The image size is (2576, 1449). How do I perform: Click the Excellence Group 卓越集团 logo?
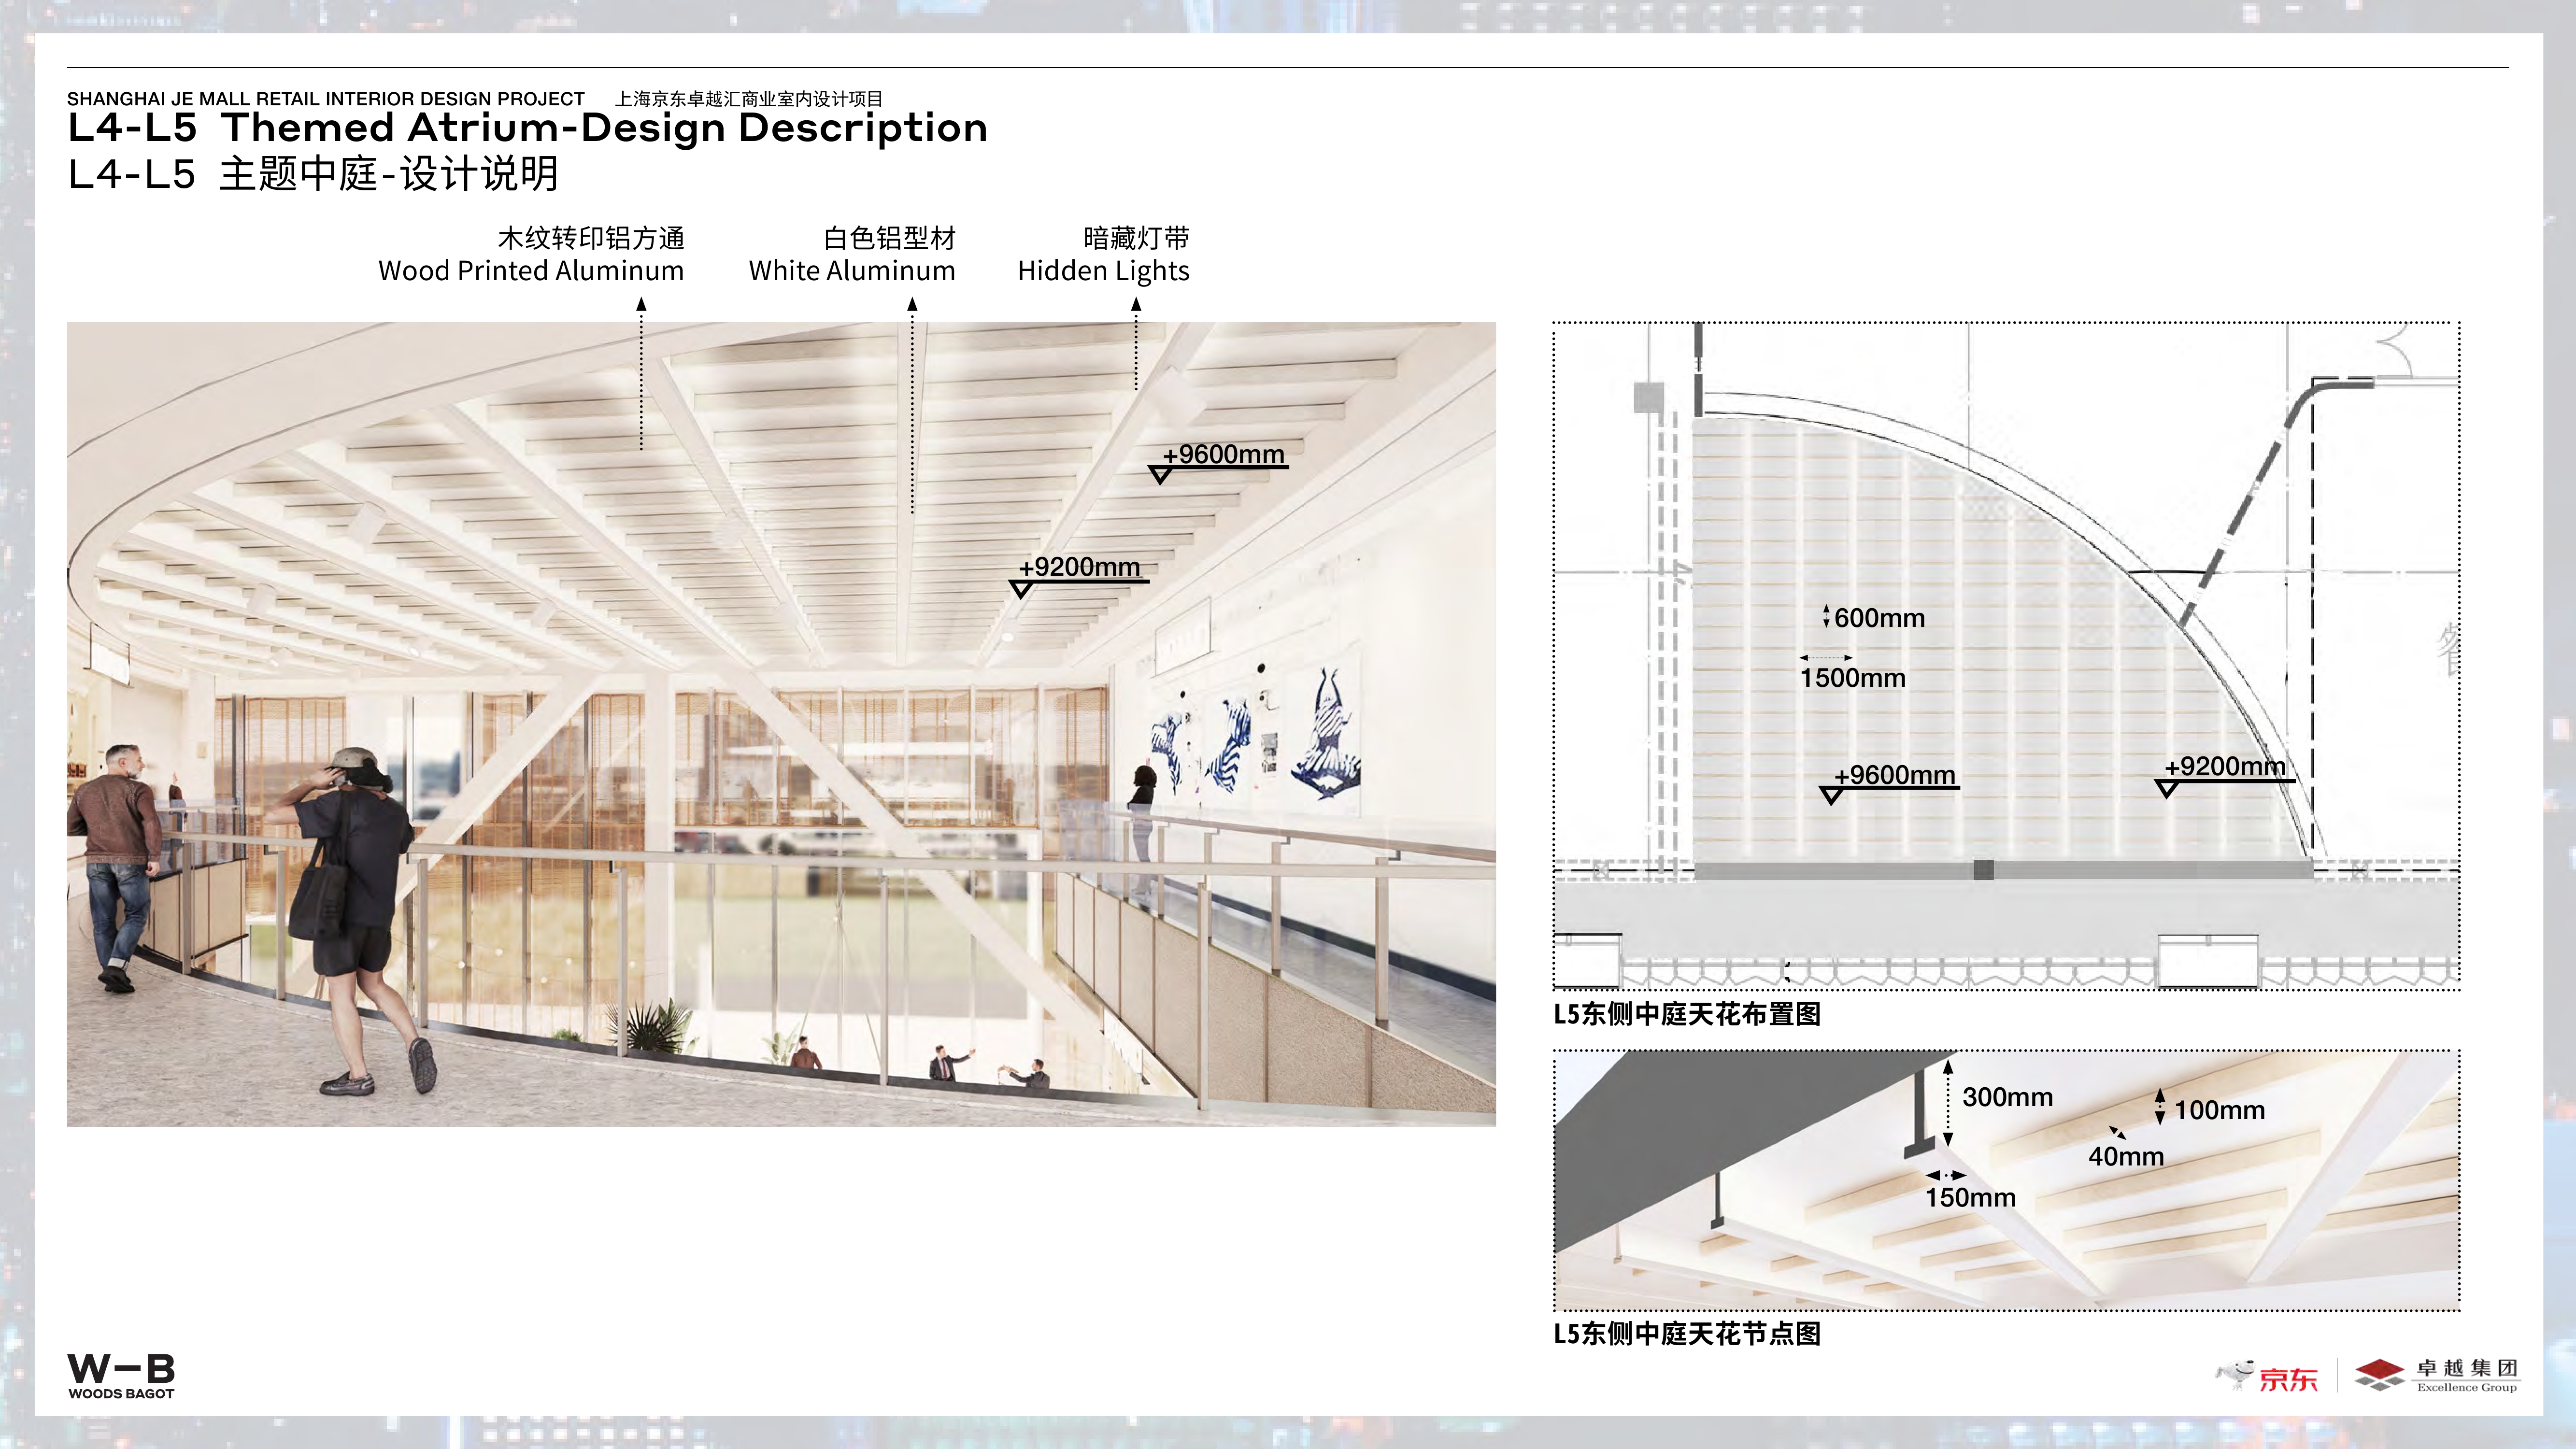point(2436,1375)
